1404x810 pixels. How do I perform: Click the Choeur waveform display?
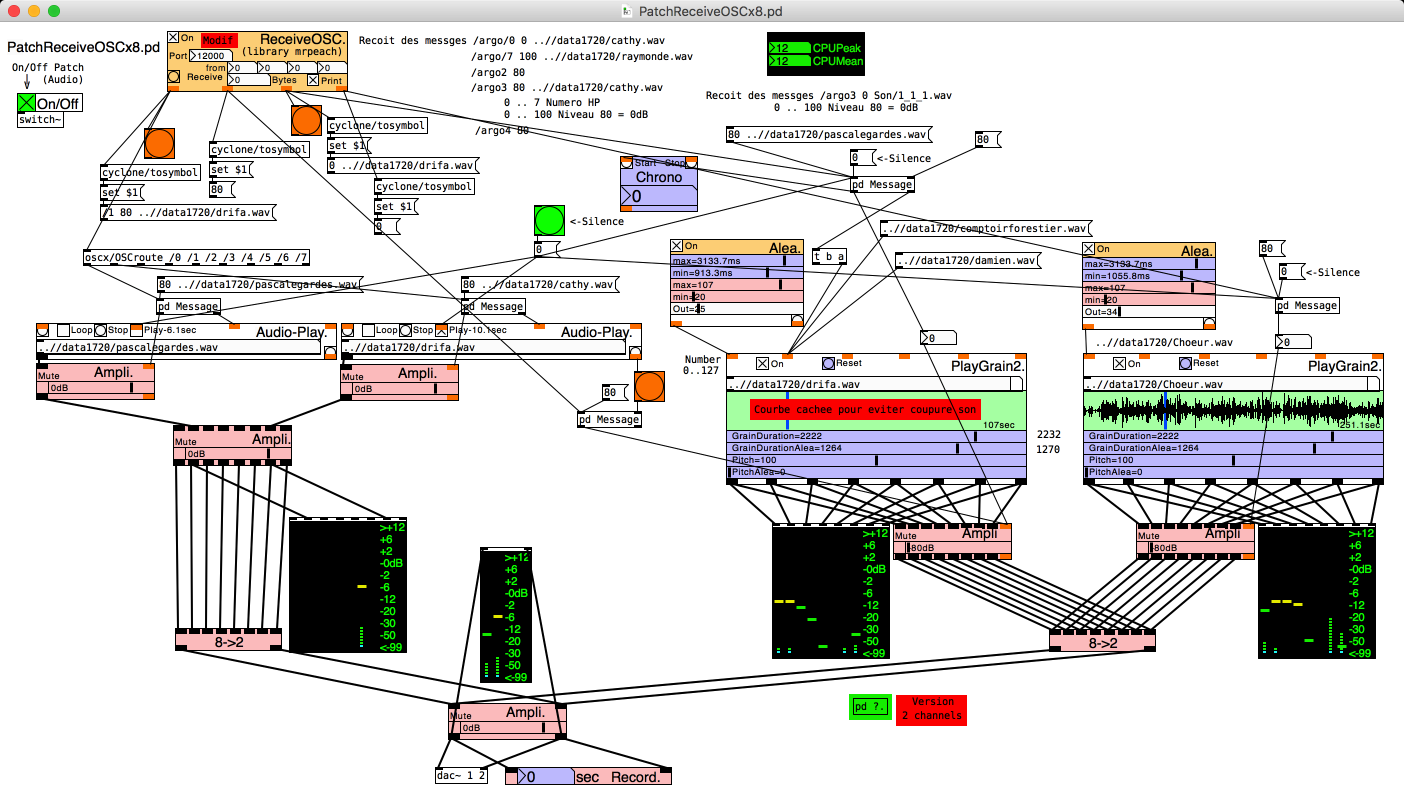point(1233,411)
